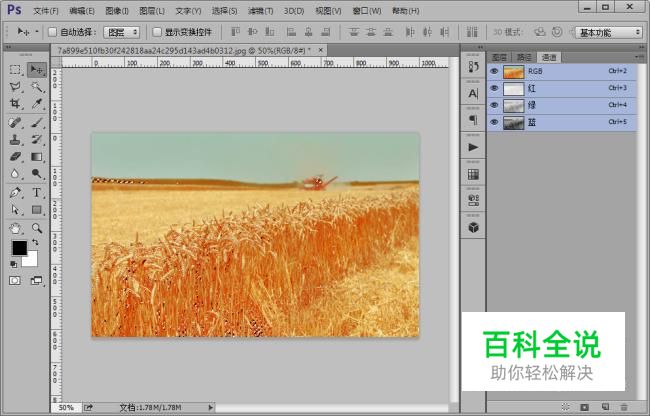Click the 50% zoom level field
Image resolution: width=650 pixels, height=416 pixels.
(x=65, y=408)
